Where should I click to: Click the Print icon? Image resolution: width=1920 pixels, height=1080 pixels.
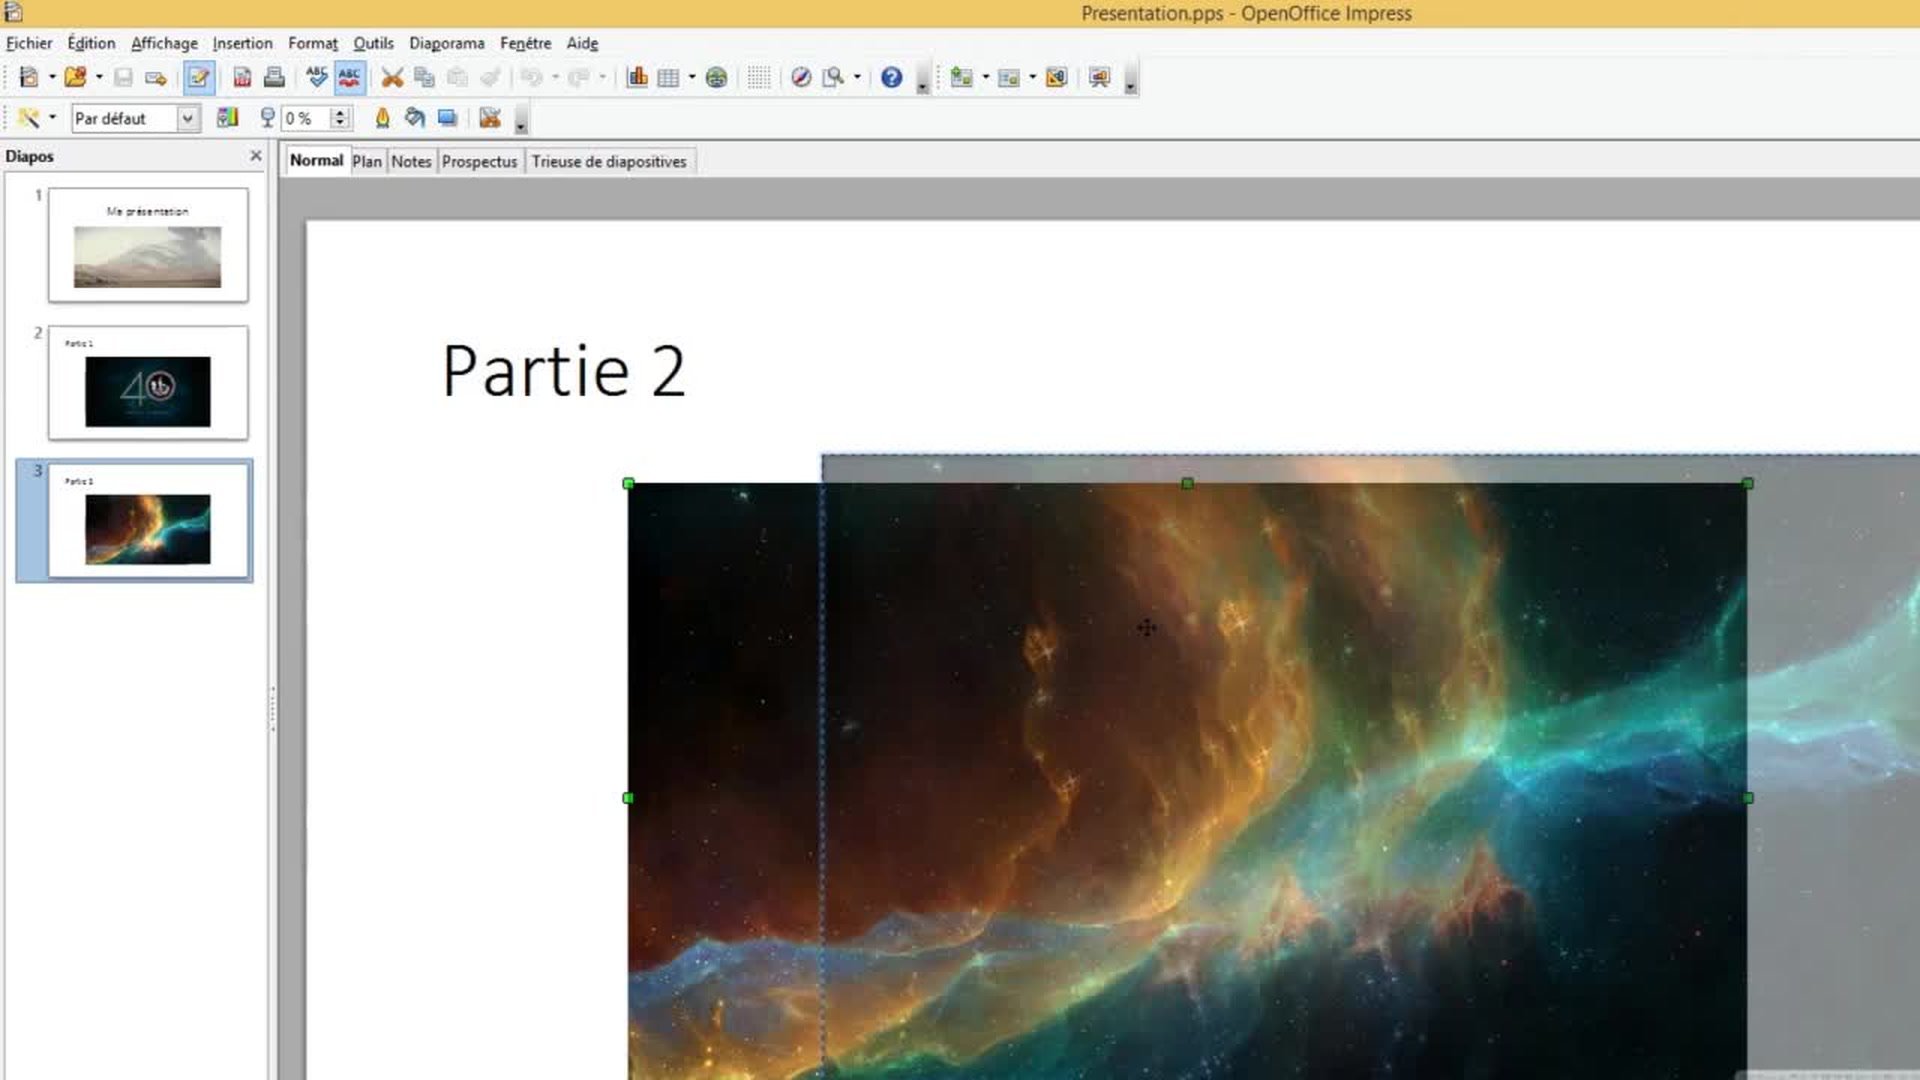tap(274, 78)
